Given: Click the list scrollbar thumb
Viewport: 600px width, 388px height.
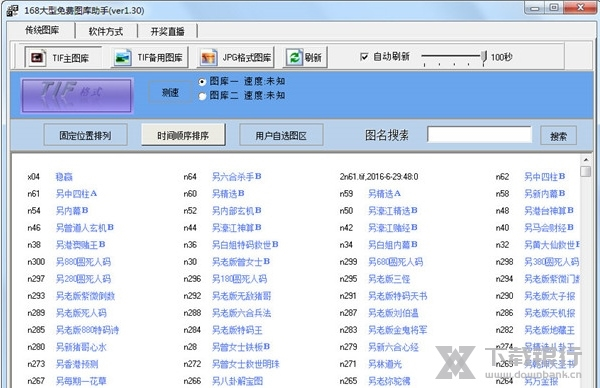Looking at the screenshot, I should 585,171.
